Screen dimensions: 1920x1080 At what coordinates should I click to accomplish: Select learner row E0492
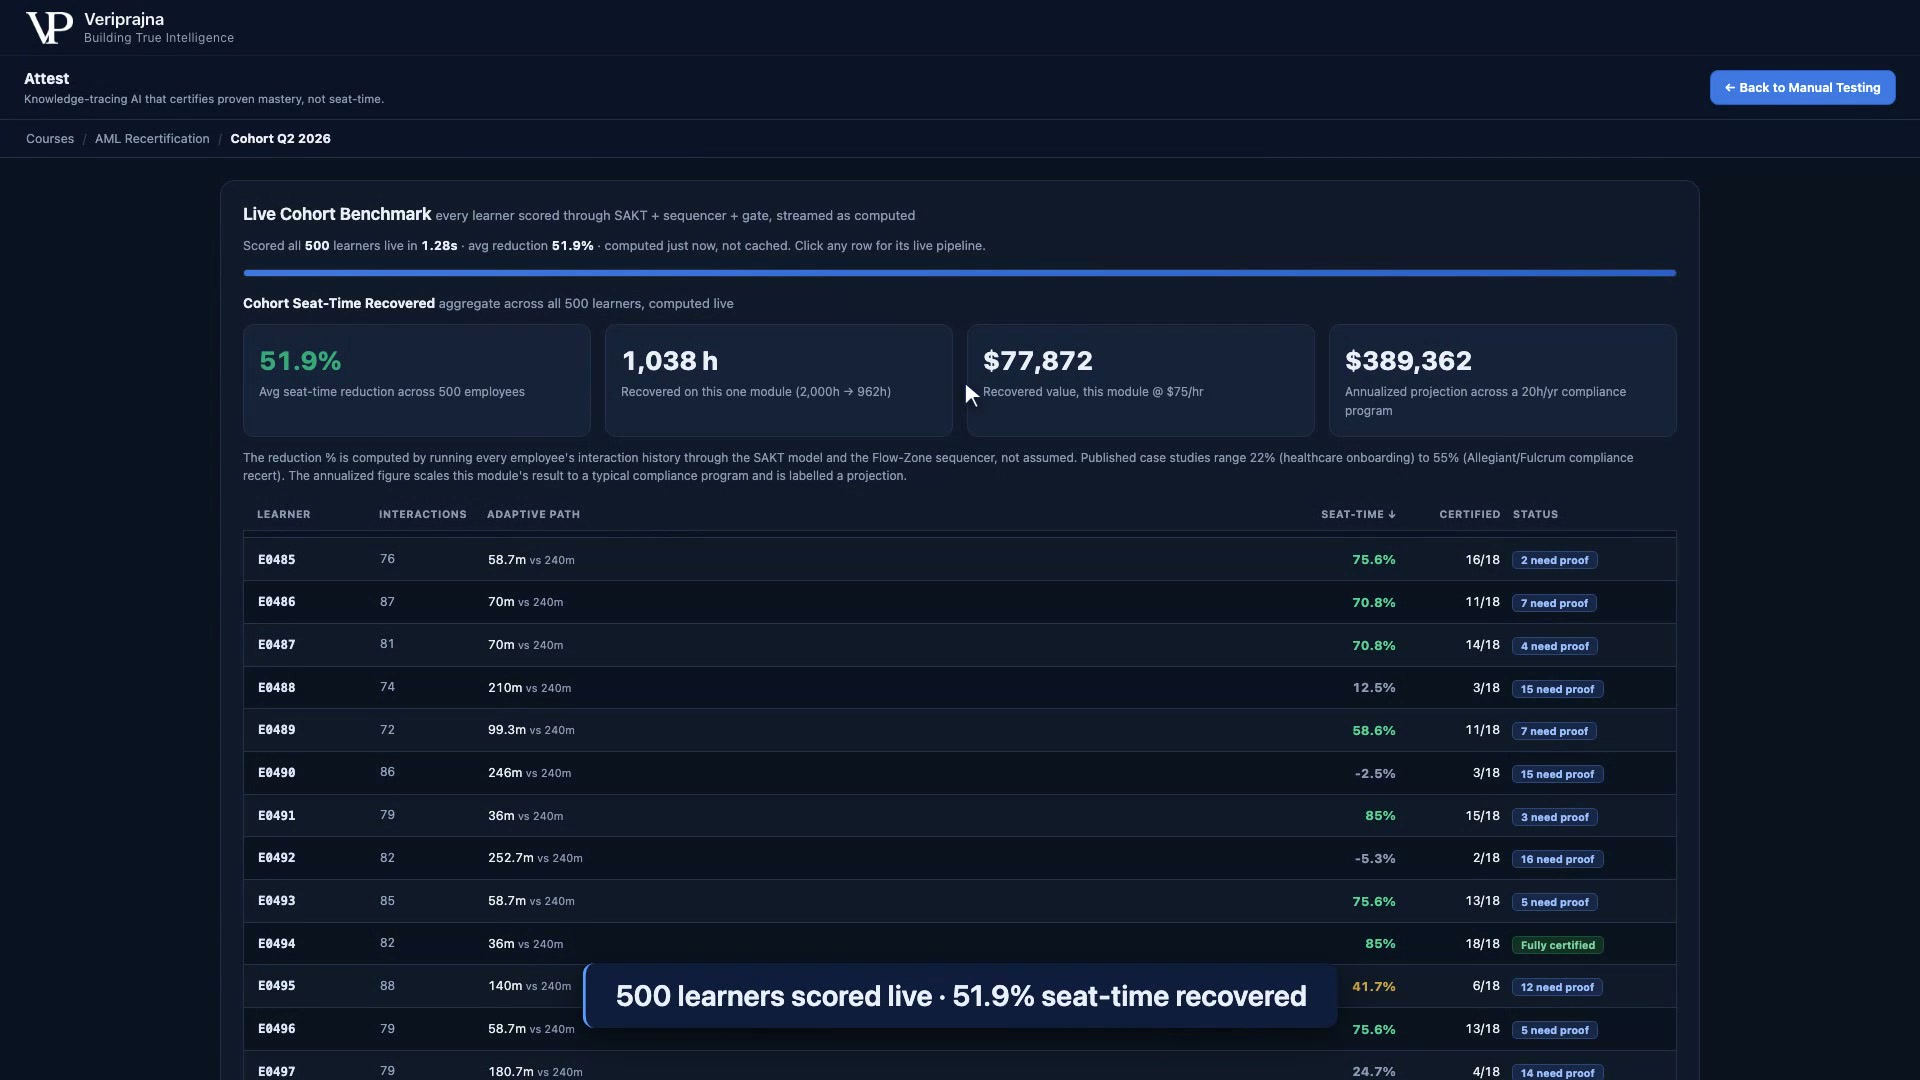point(959,858)
